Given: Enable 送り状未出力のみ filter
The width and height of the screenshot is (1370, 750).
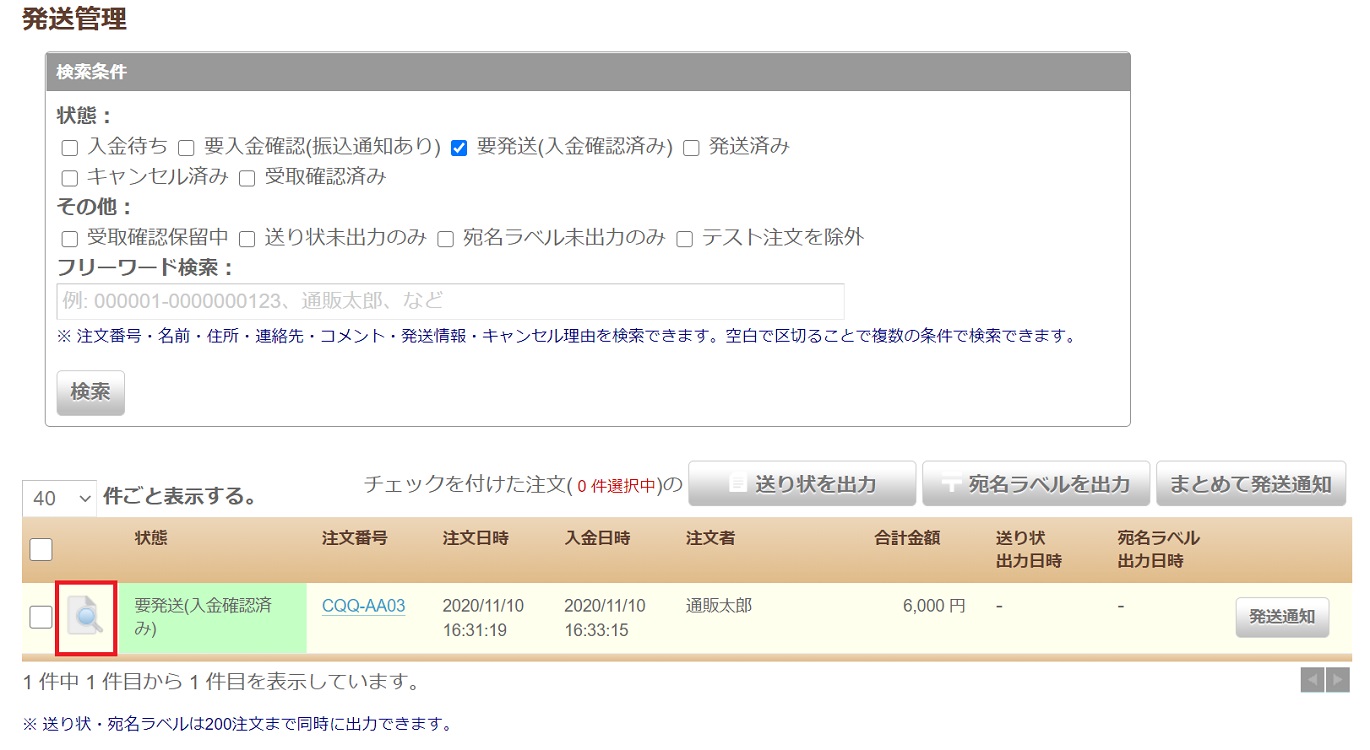Looking at the screenshot, I should pos(247,239).
